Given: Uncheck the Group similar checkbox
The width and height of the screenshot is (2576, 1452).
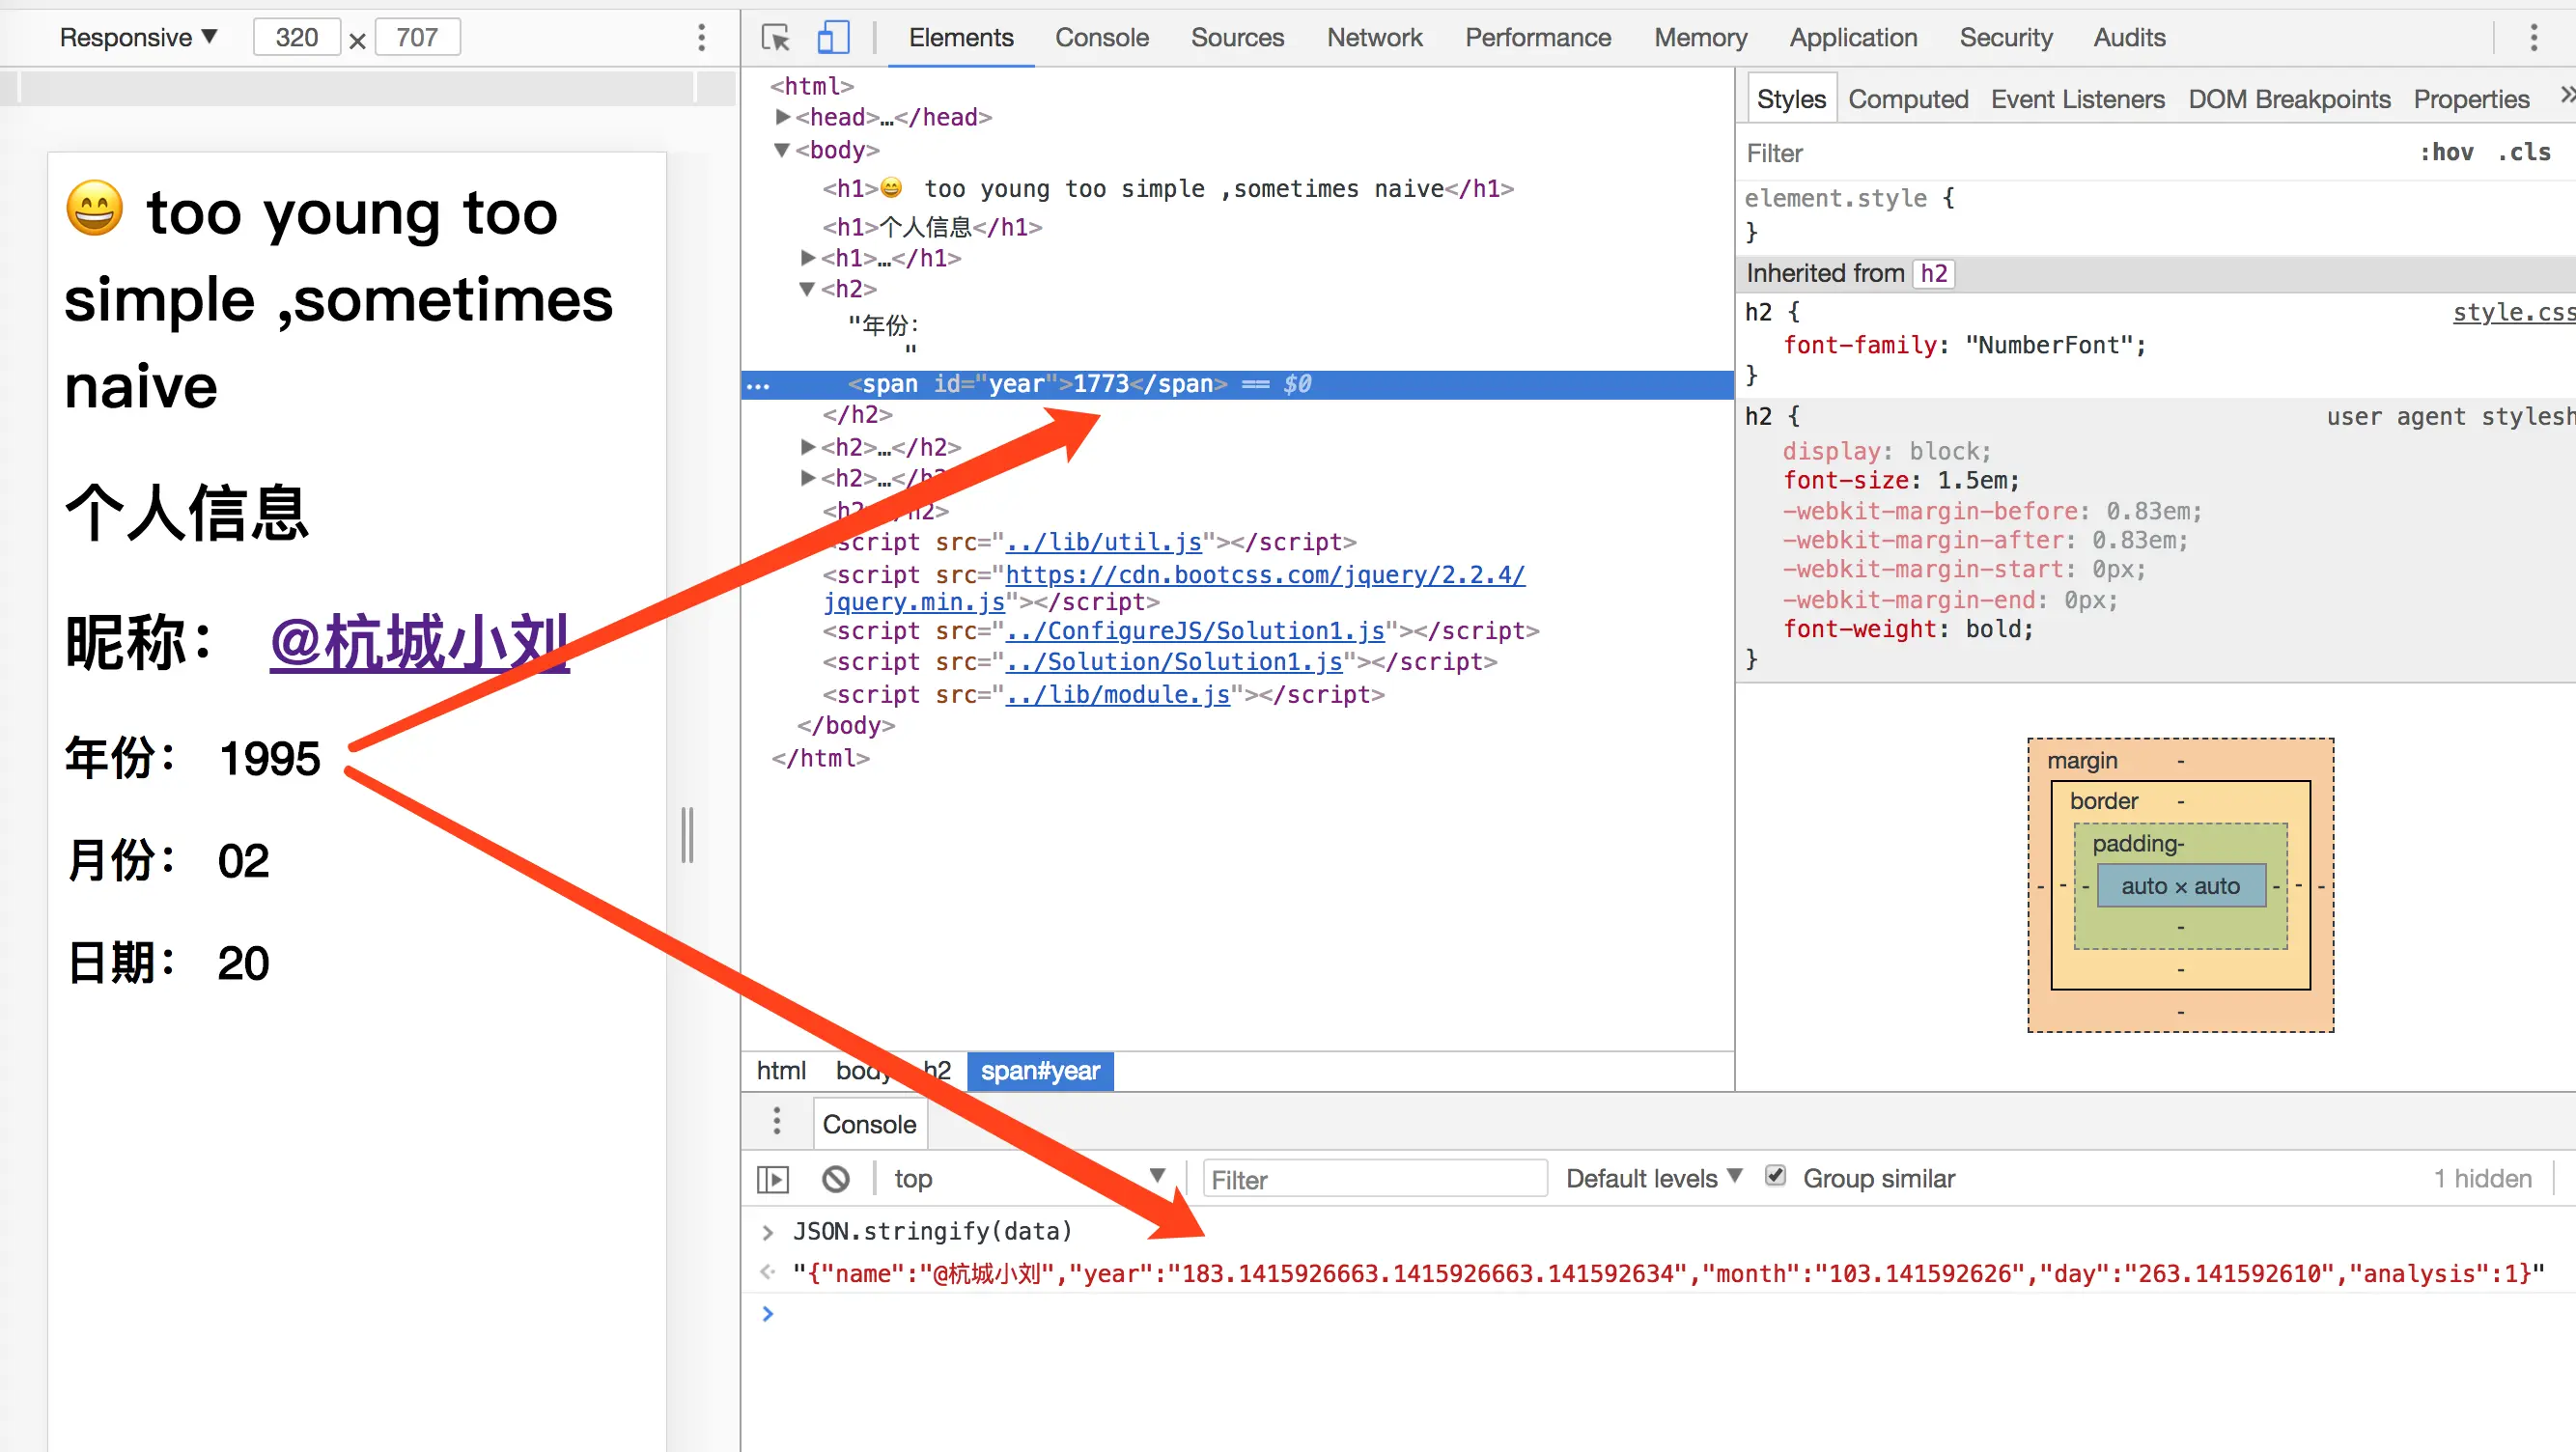Looking at the screenshot, I should click(1775, 1176).
